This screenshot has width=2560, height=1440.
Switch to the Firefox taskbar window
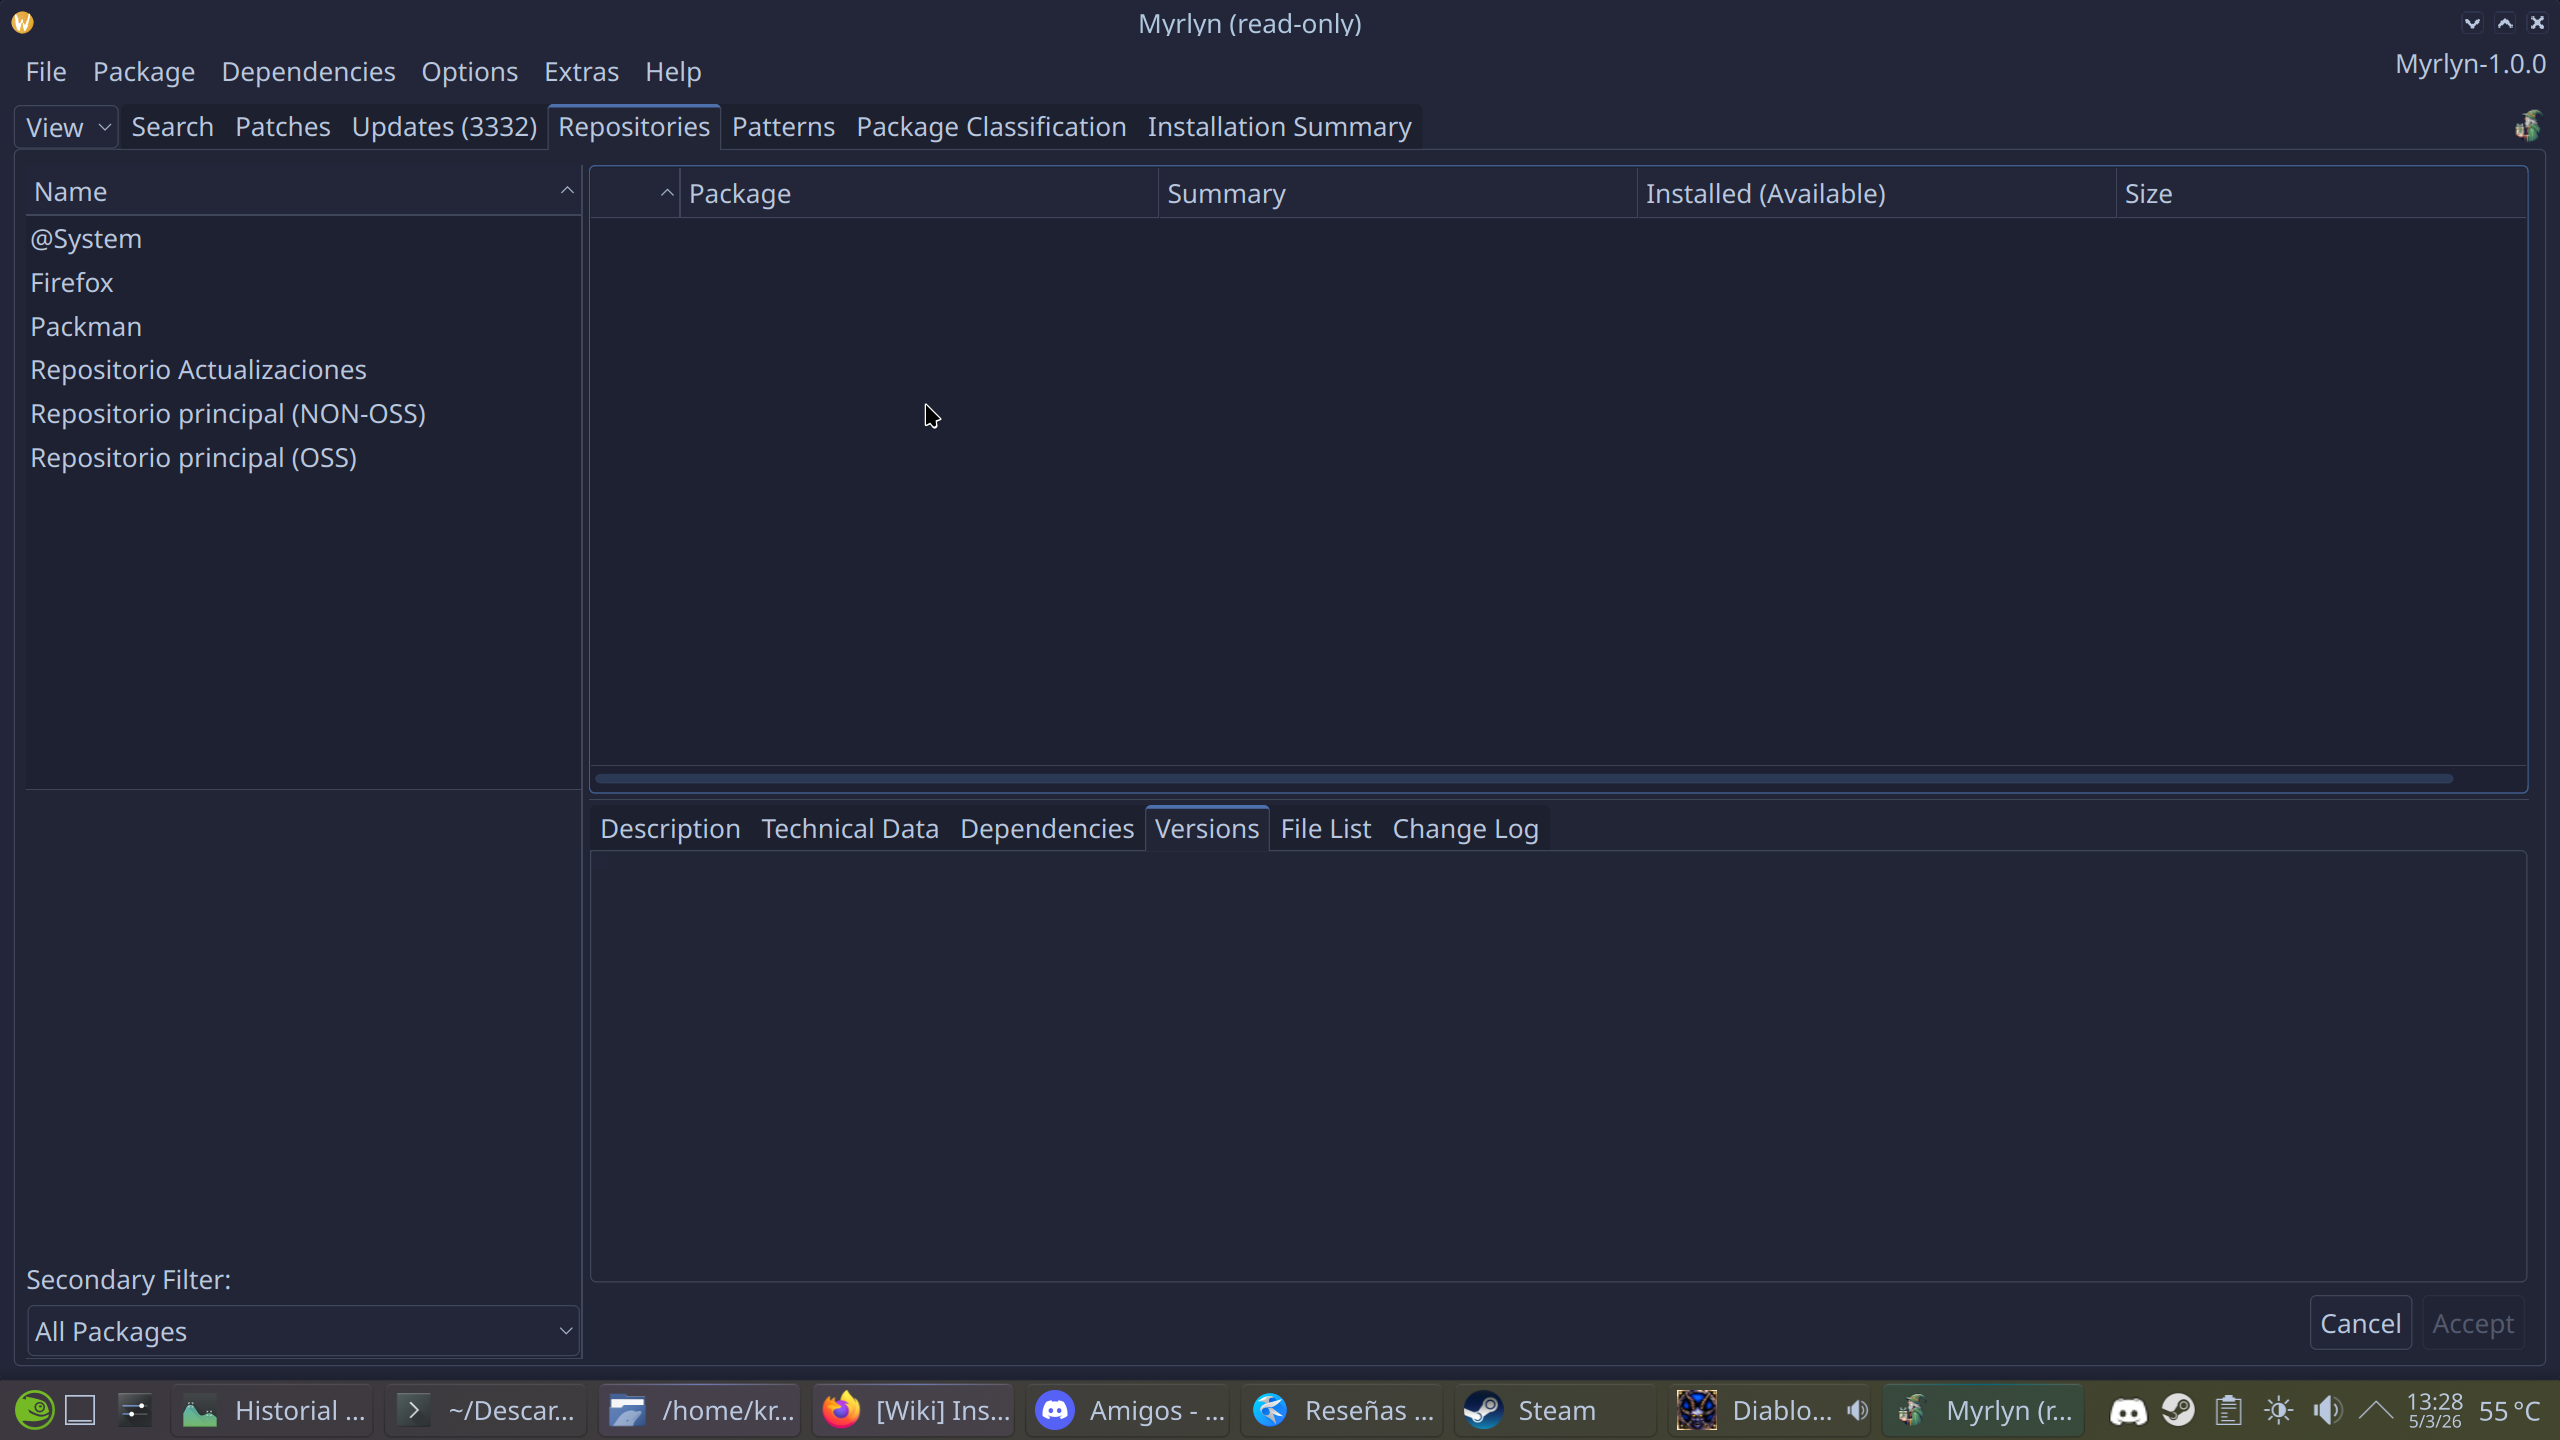coord(914,1410)
